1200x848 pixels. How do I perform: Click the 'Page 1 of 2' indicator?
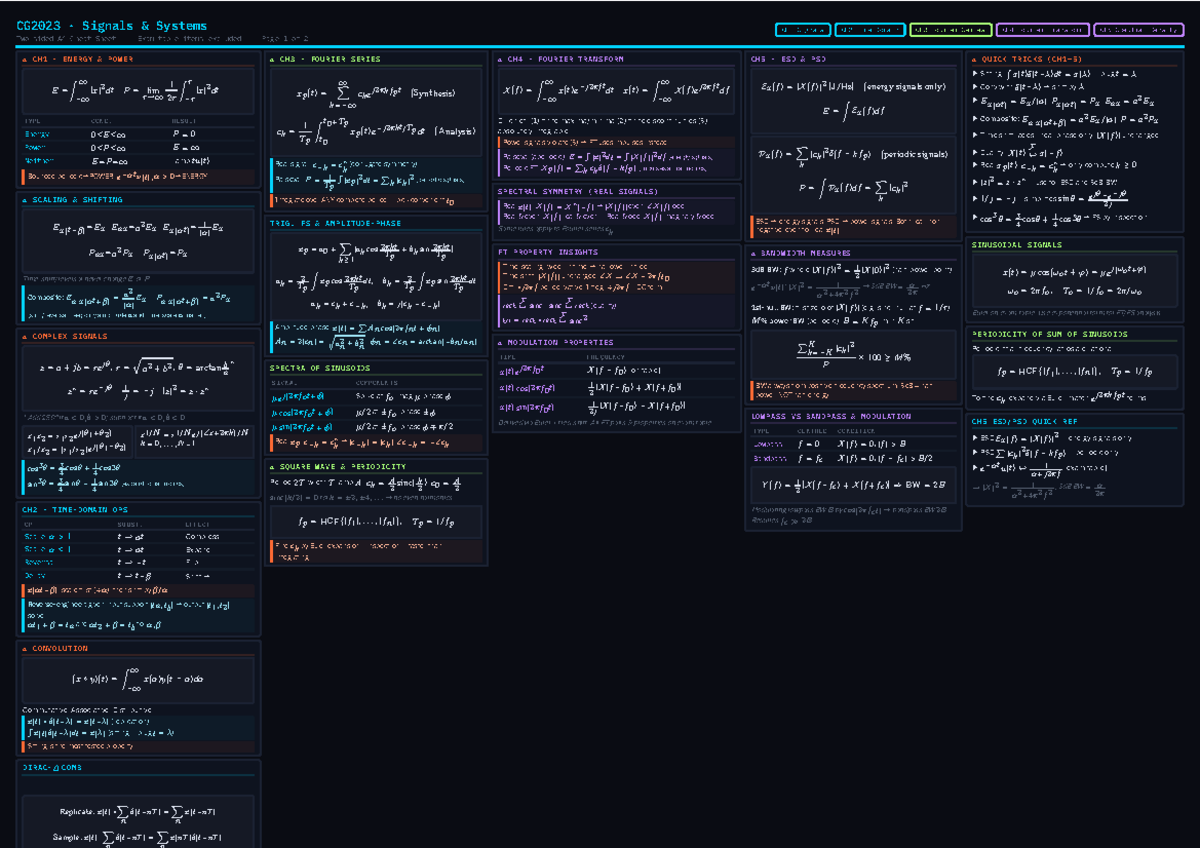click(x=284, y=39)
